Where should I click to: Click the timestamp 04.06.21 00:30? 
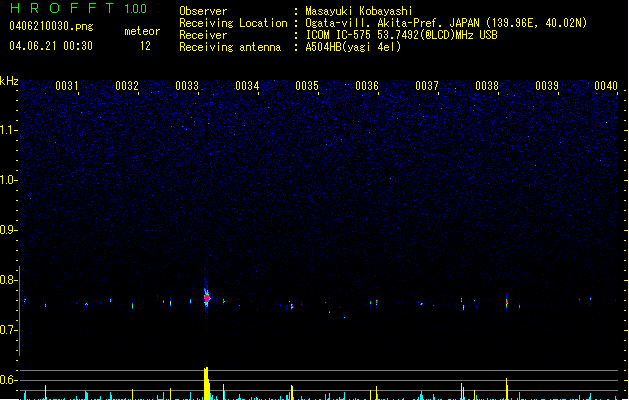[x=51, y=46]
